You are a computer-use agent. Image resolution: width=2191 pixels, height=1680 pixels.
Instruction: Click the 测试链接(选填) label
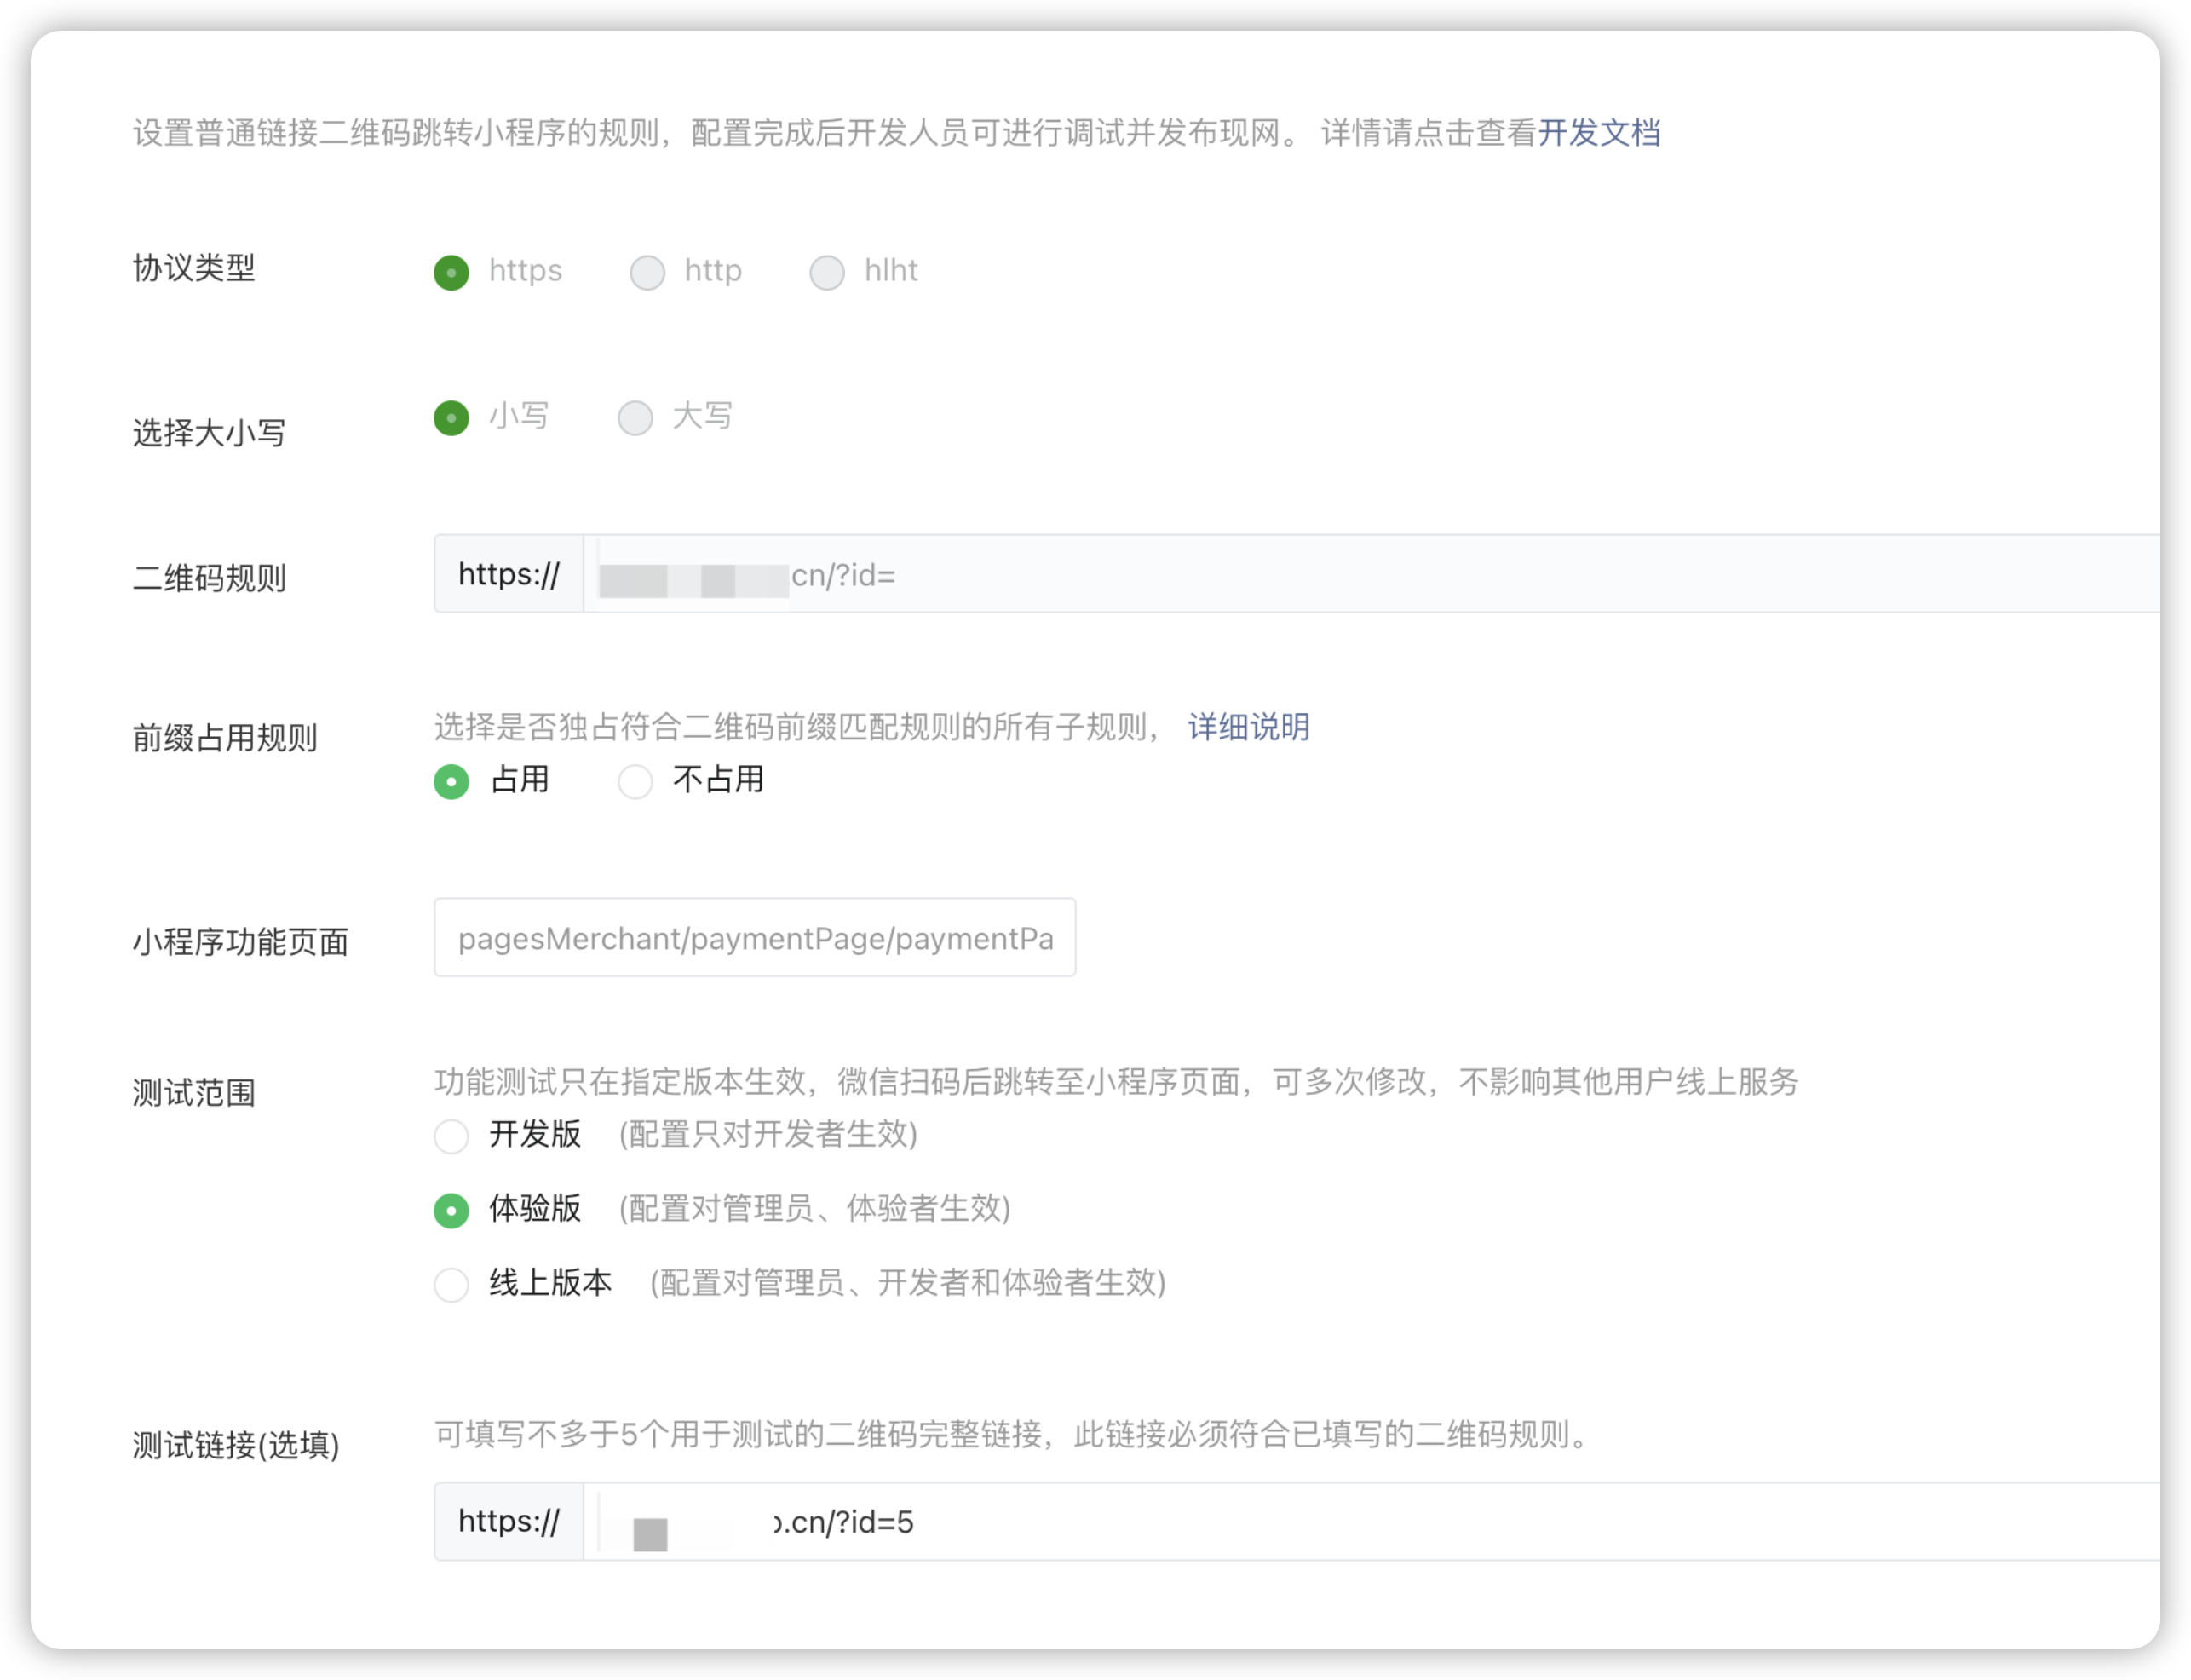(x=236, y=1445)
